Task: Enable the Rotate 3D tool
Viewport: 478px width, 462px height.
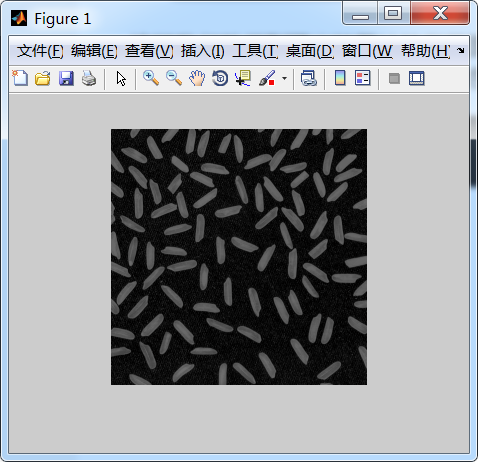Action: point(220,79)
